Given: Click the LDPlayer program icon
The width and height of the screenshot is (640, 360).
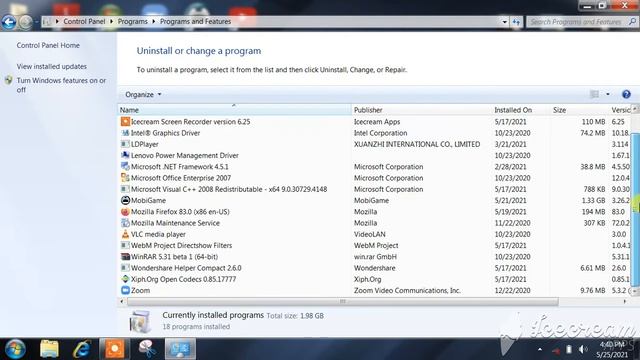Looking at the screenshot, I should pyautogui.click(x=125, y=144).
